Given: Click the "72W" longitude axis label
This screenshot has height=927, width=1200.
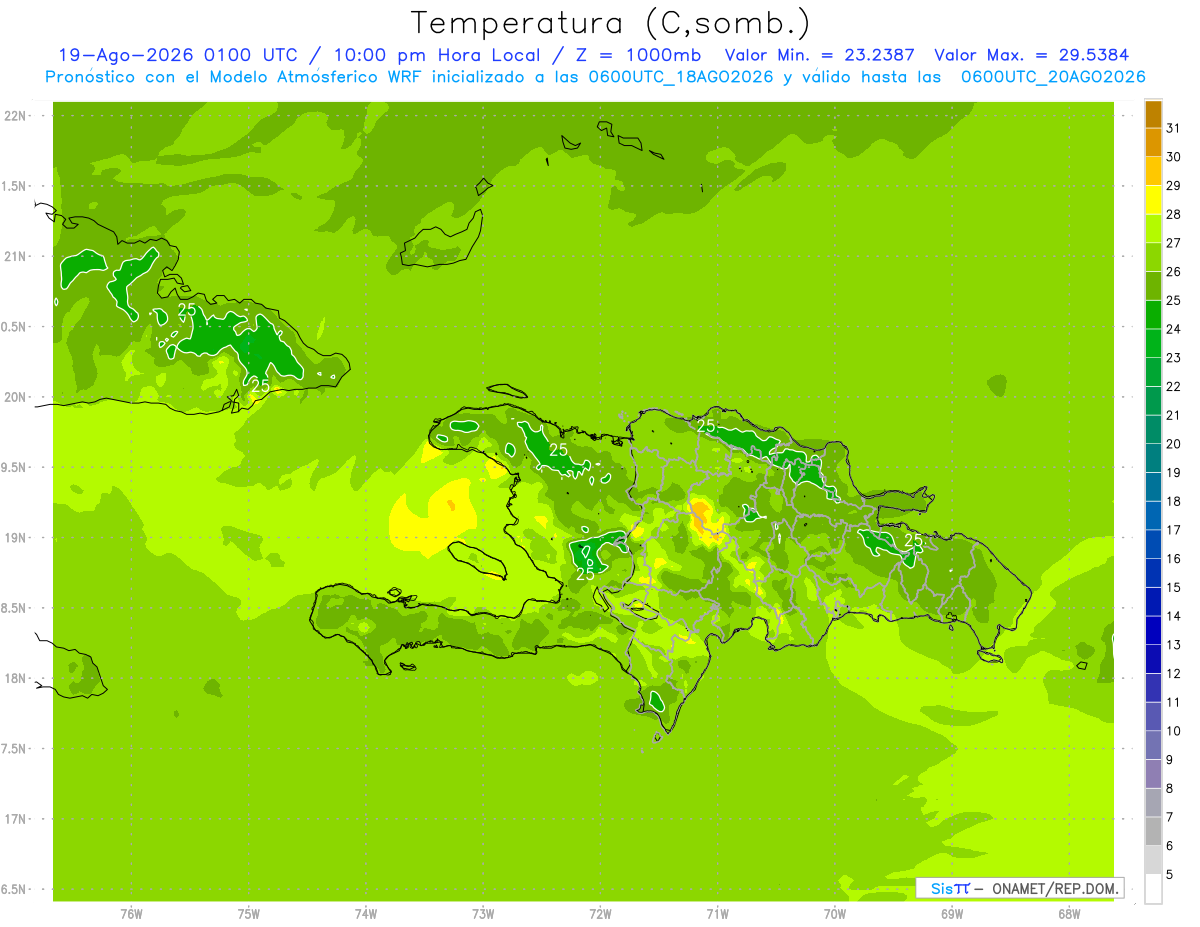Looking at the screenshot, I should [x=601, y=914].
